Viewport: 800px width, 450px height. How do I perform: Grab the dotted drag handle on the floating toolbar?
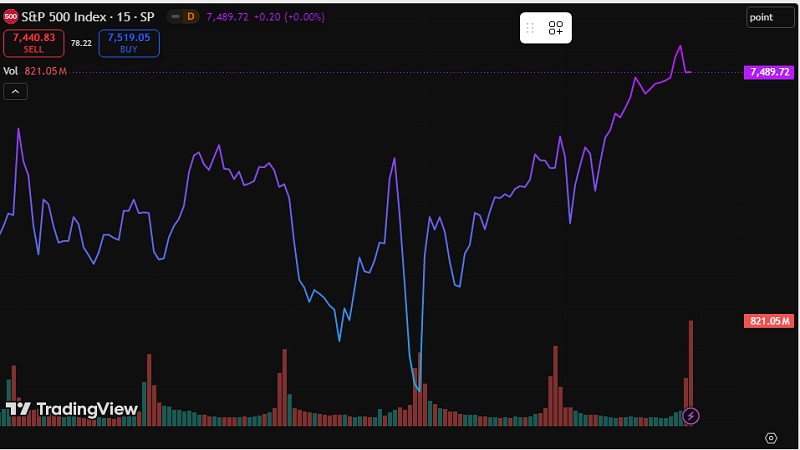530,28
